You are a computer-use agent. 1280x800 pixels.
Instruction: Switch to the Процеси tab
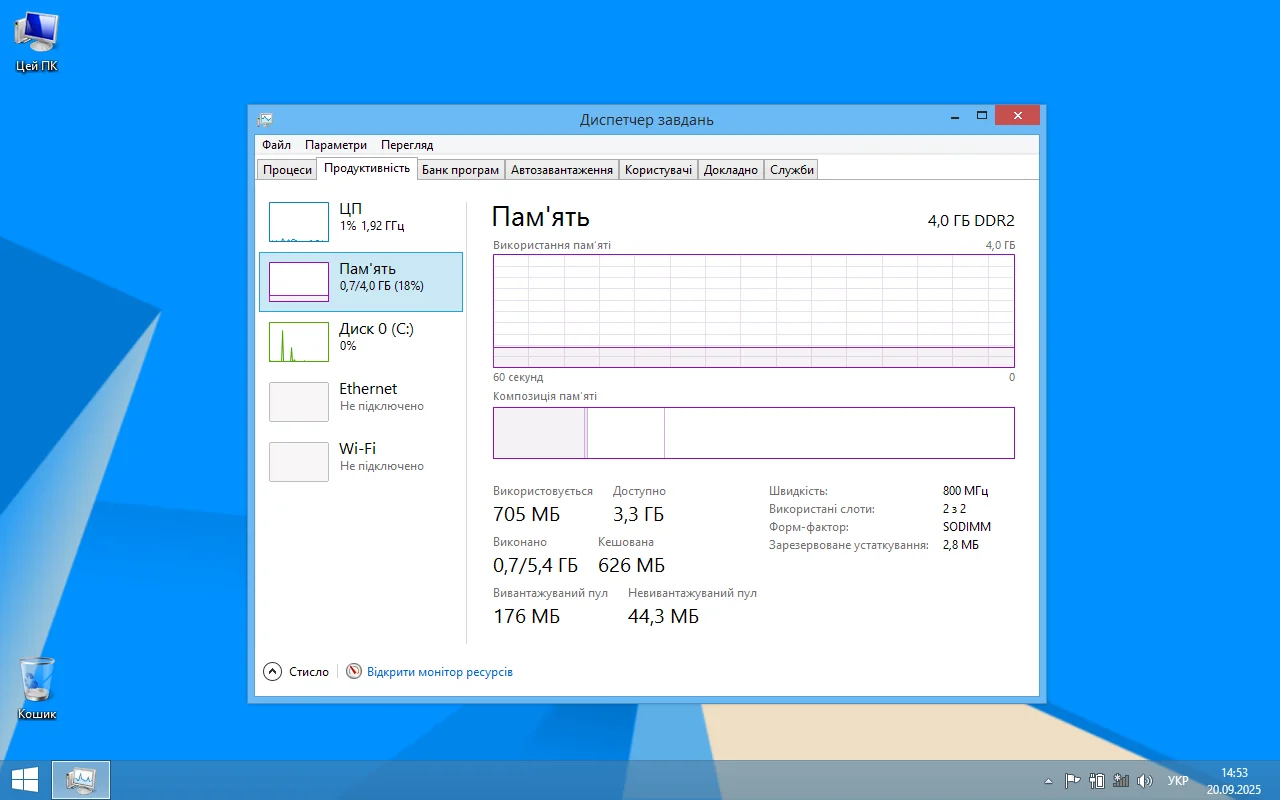point(287,170)
